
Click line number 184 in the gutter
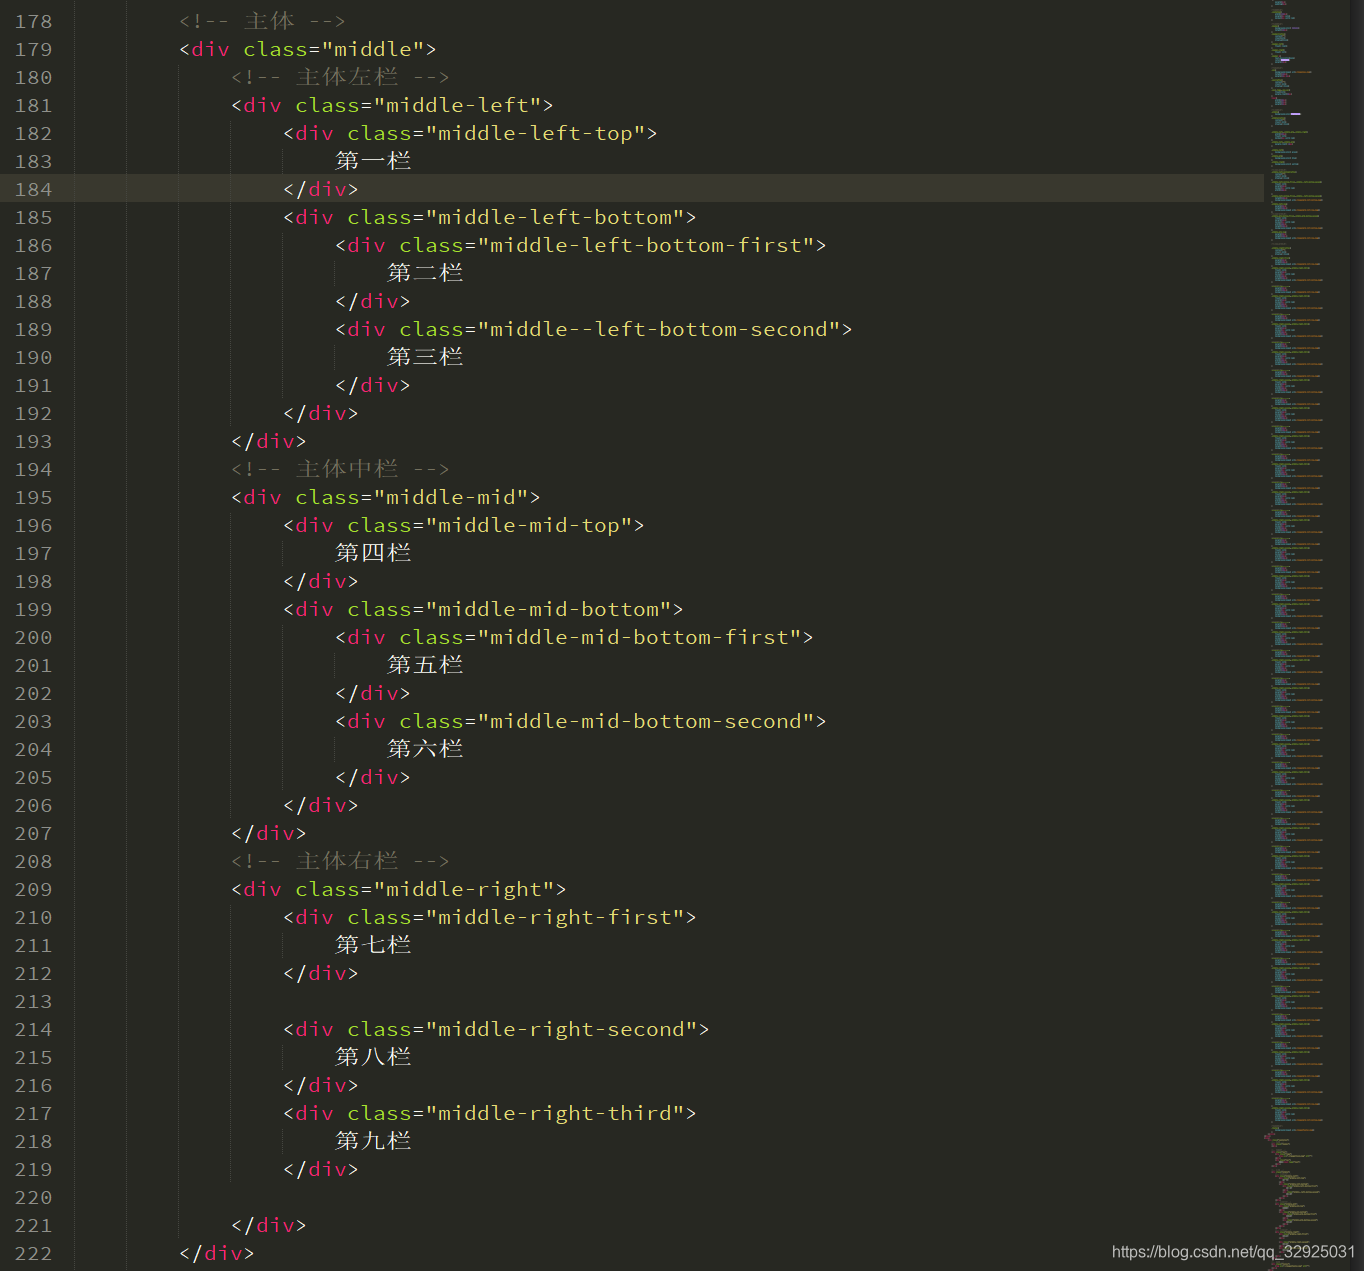coord(33,189)
